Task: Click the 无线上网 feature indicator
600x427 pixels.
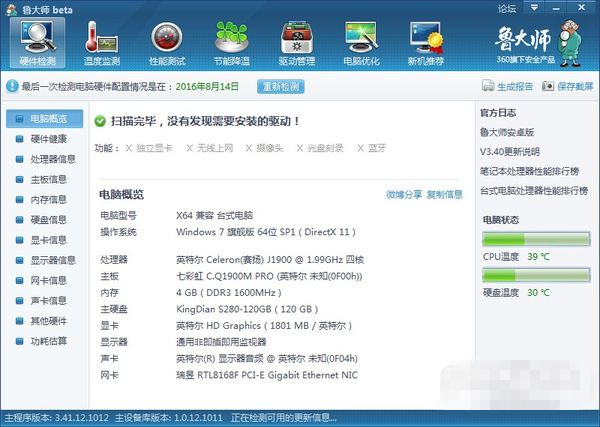Action: pos(210,148)
